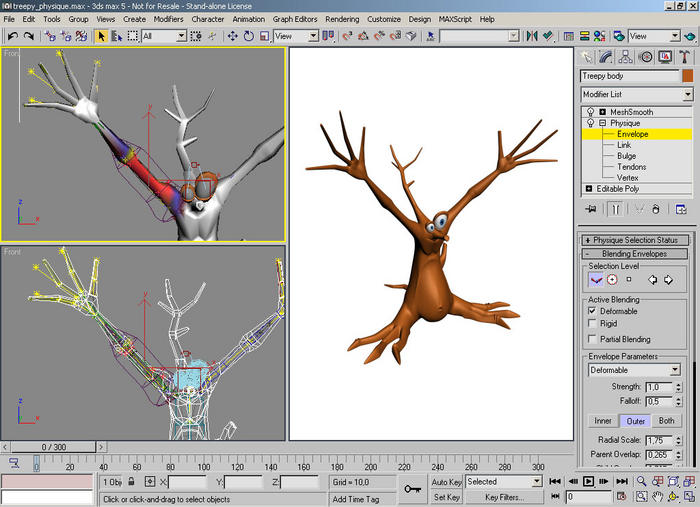Image resolution: width=700 pixels, height=507 pixels.
Task: Click the Auto Key button
Action: coord(446,482)
